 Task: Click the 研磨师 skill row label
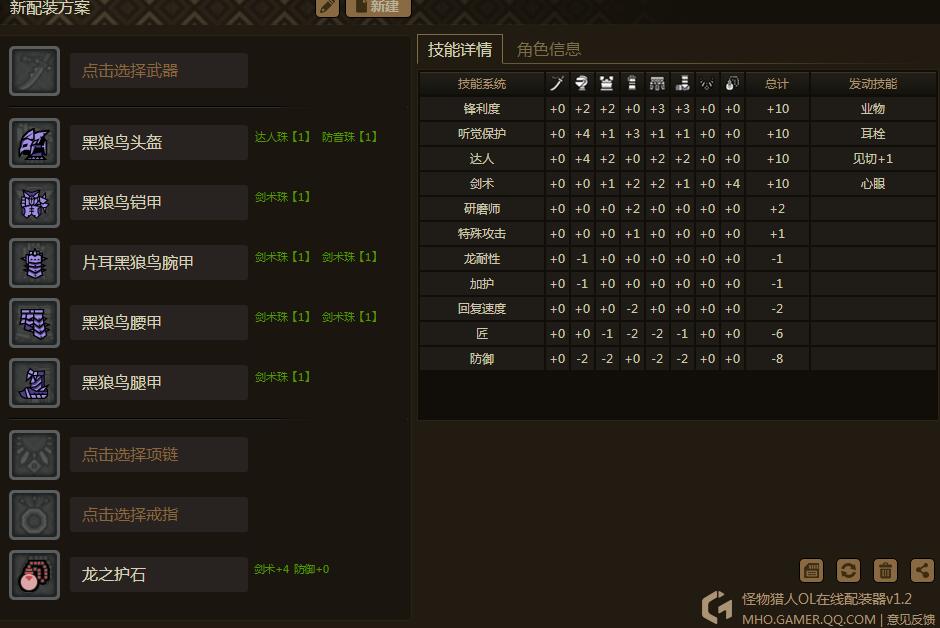coord(482,209)
